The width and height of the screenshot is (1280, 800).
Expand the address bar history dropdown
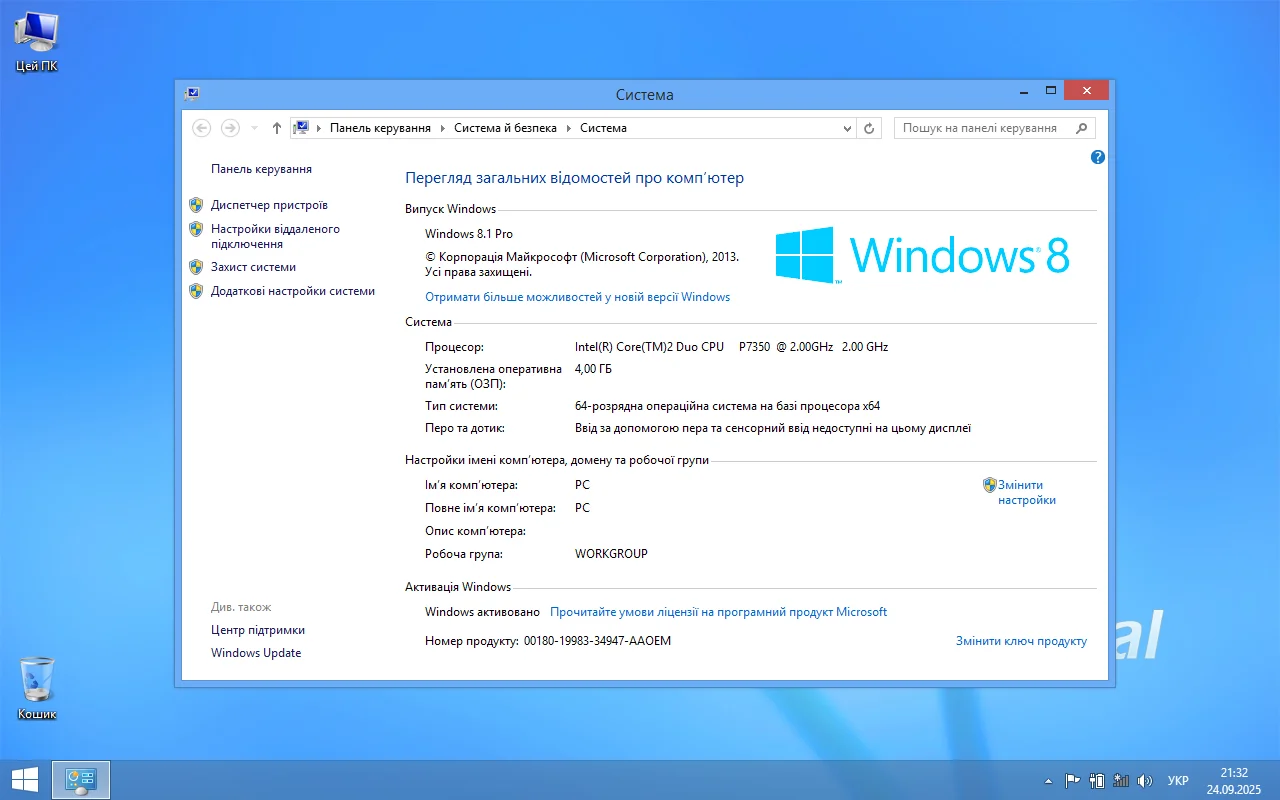coord(847,128)
